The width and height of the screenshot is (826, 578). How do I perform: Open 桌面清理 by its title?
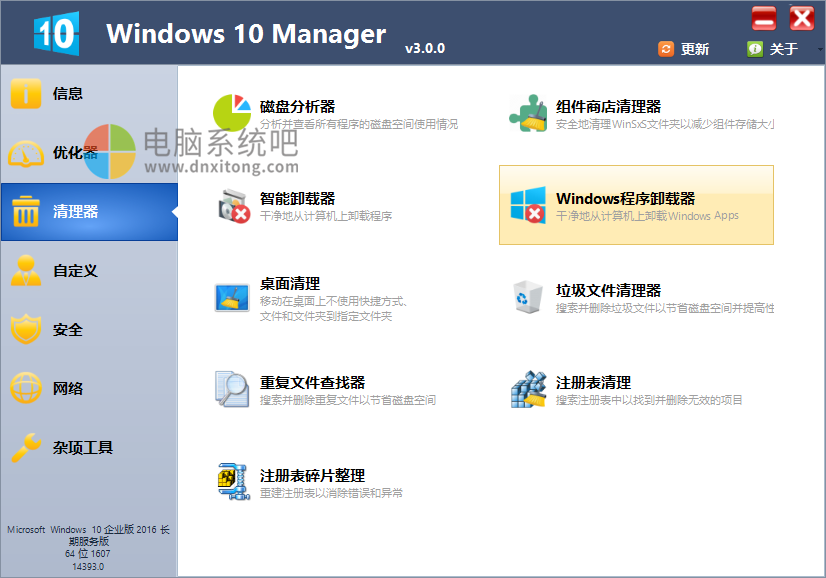[x=290, y=283]
